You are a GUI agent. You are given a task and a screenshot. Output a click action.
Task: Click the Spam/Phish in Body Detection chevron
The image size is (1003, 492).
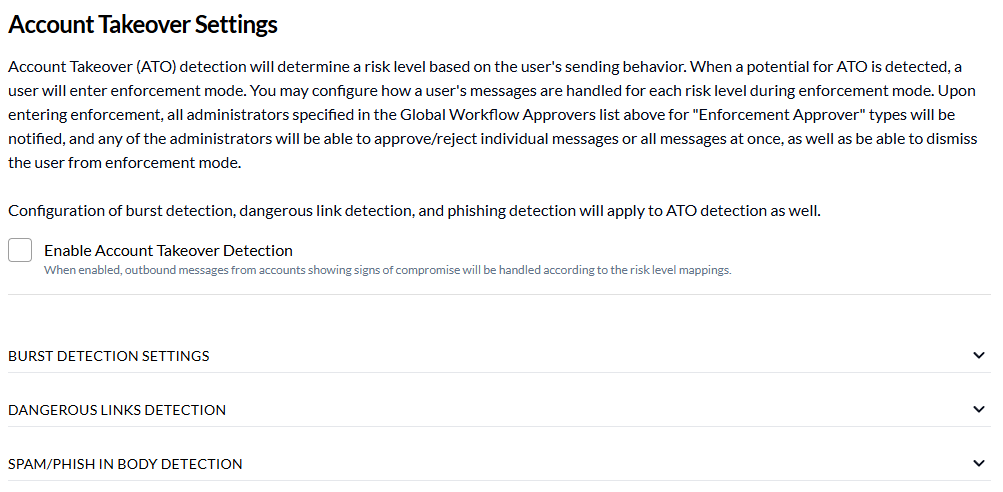click(x=979, y=463)
